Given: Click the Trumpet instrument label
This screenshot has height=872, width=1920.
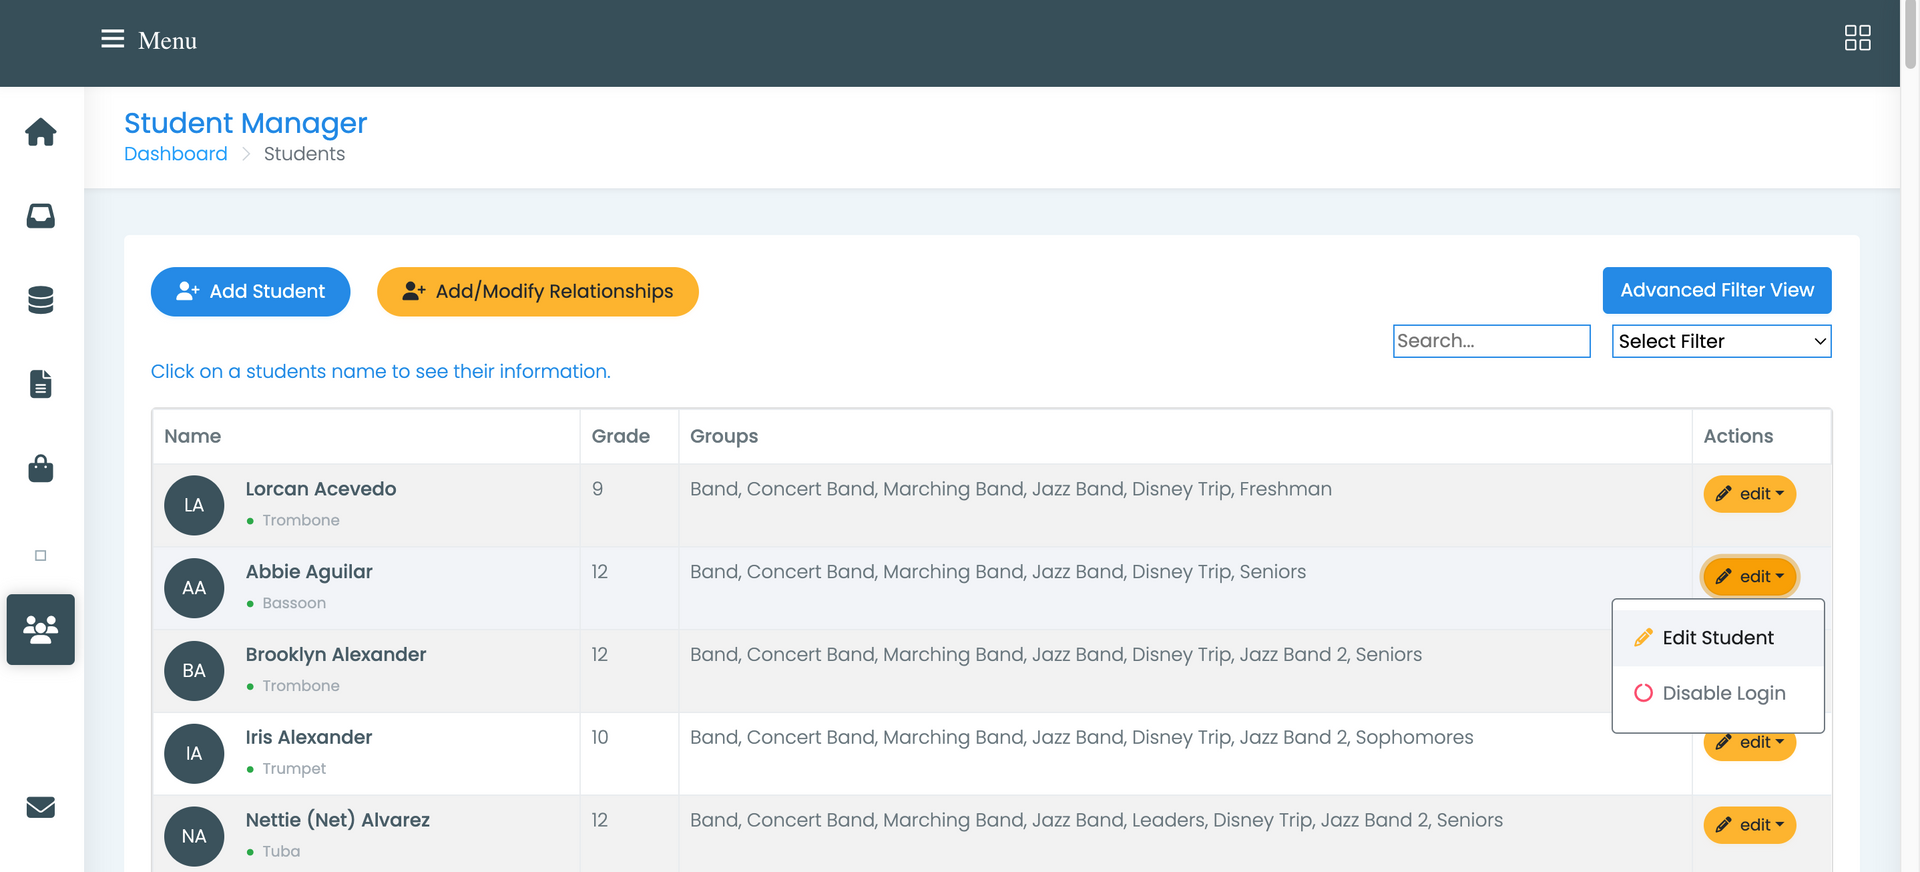Looking at the screenshot, I should (294, 769).
